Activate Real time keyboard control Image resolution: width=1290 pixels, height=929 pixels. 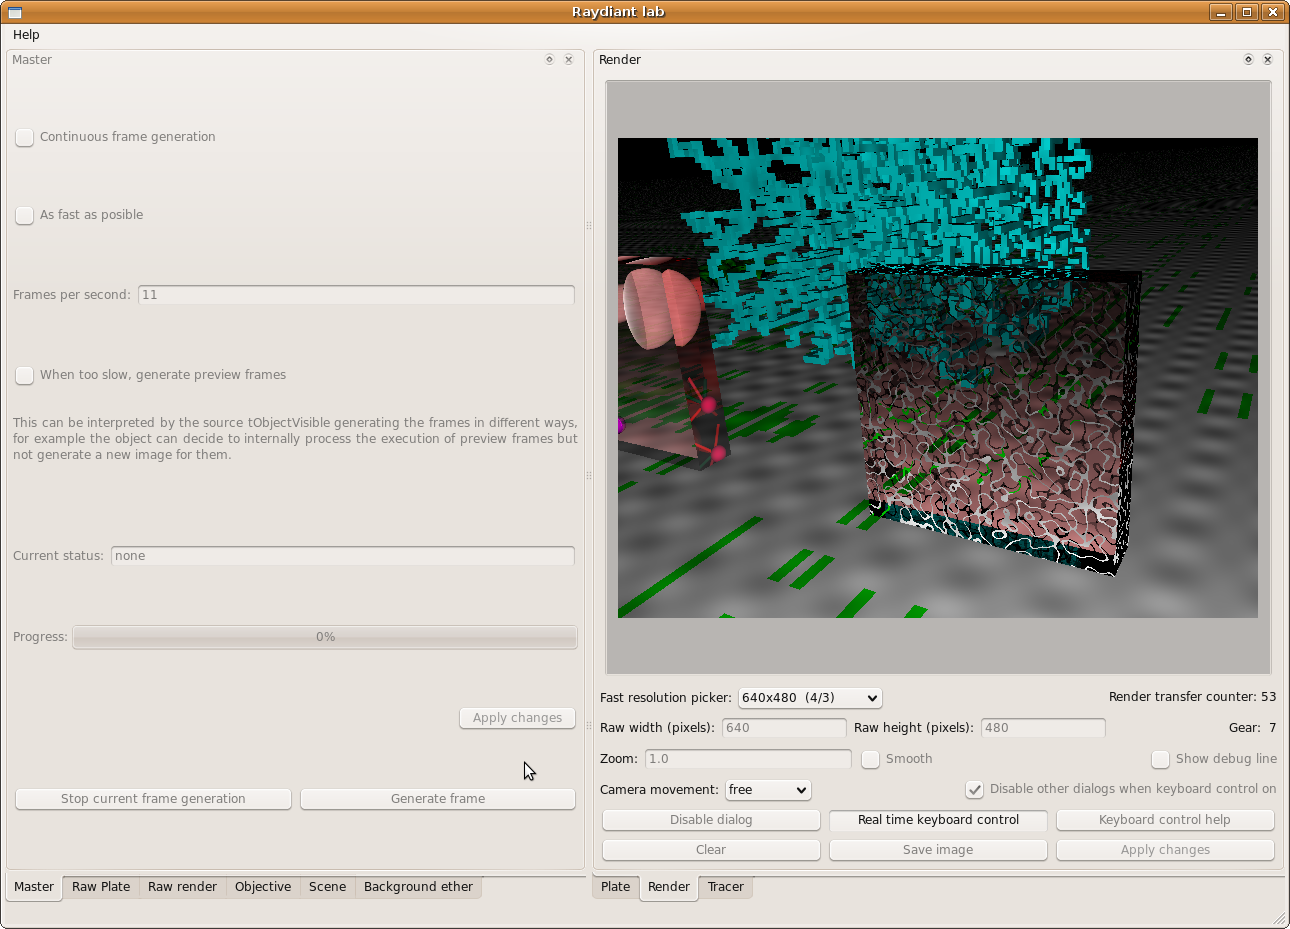(x=938, y=820)
